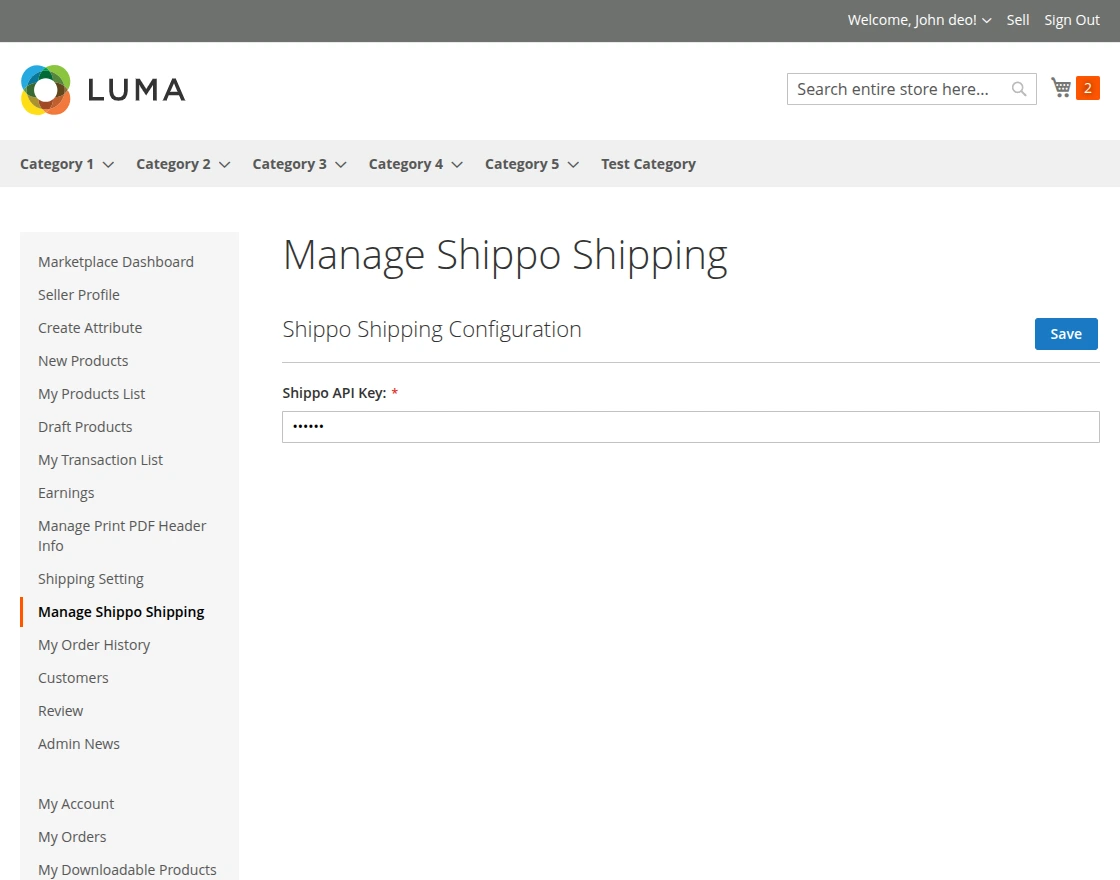1120x880 pixels.
Task: Focus the Shippo API Key field
Action: pyautogui.click(x=691, y=426)
